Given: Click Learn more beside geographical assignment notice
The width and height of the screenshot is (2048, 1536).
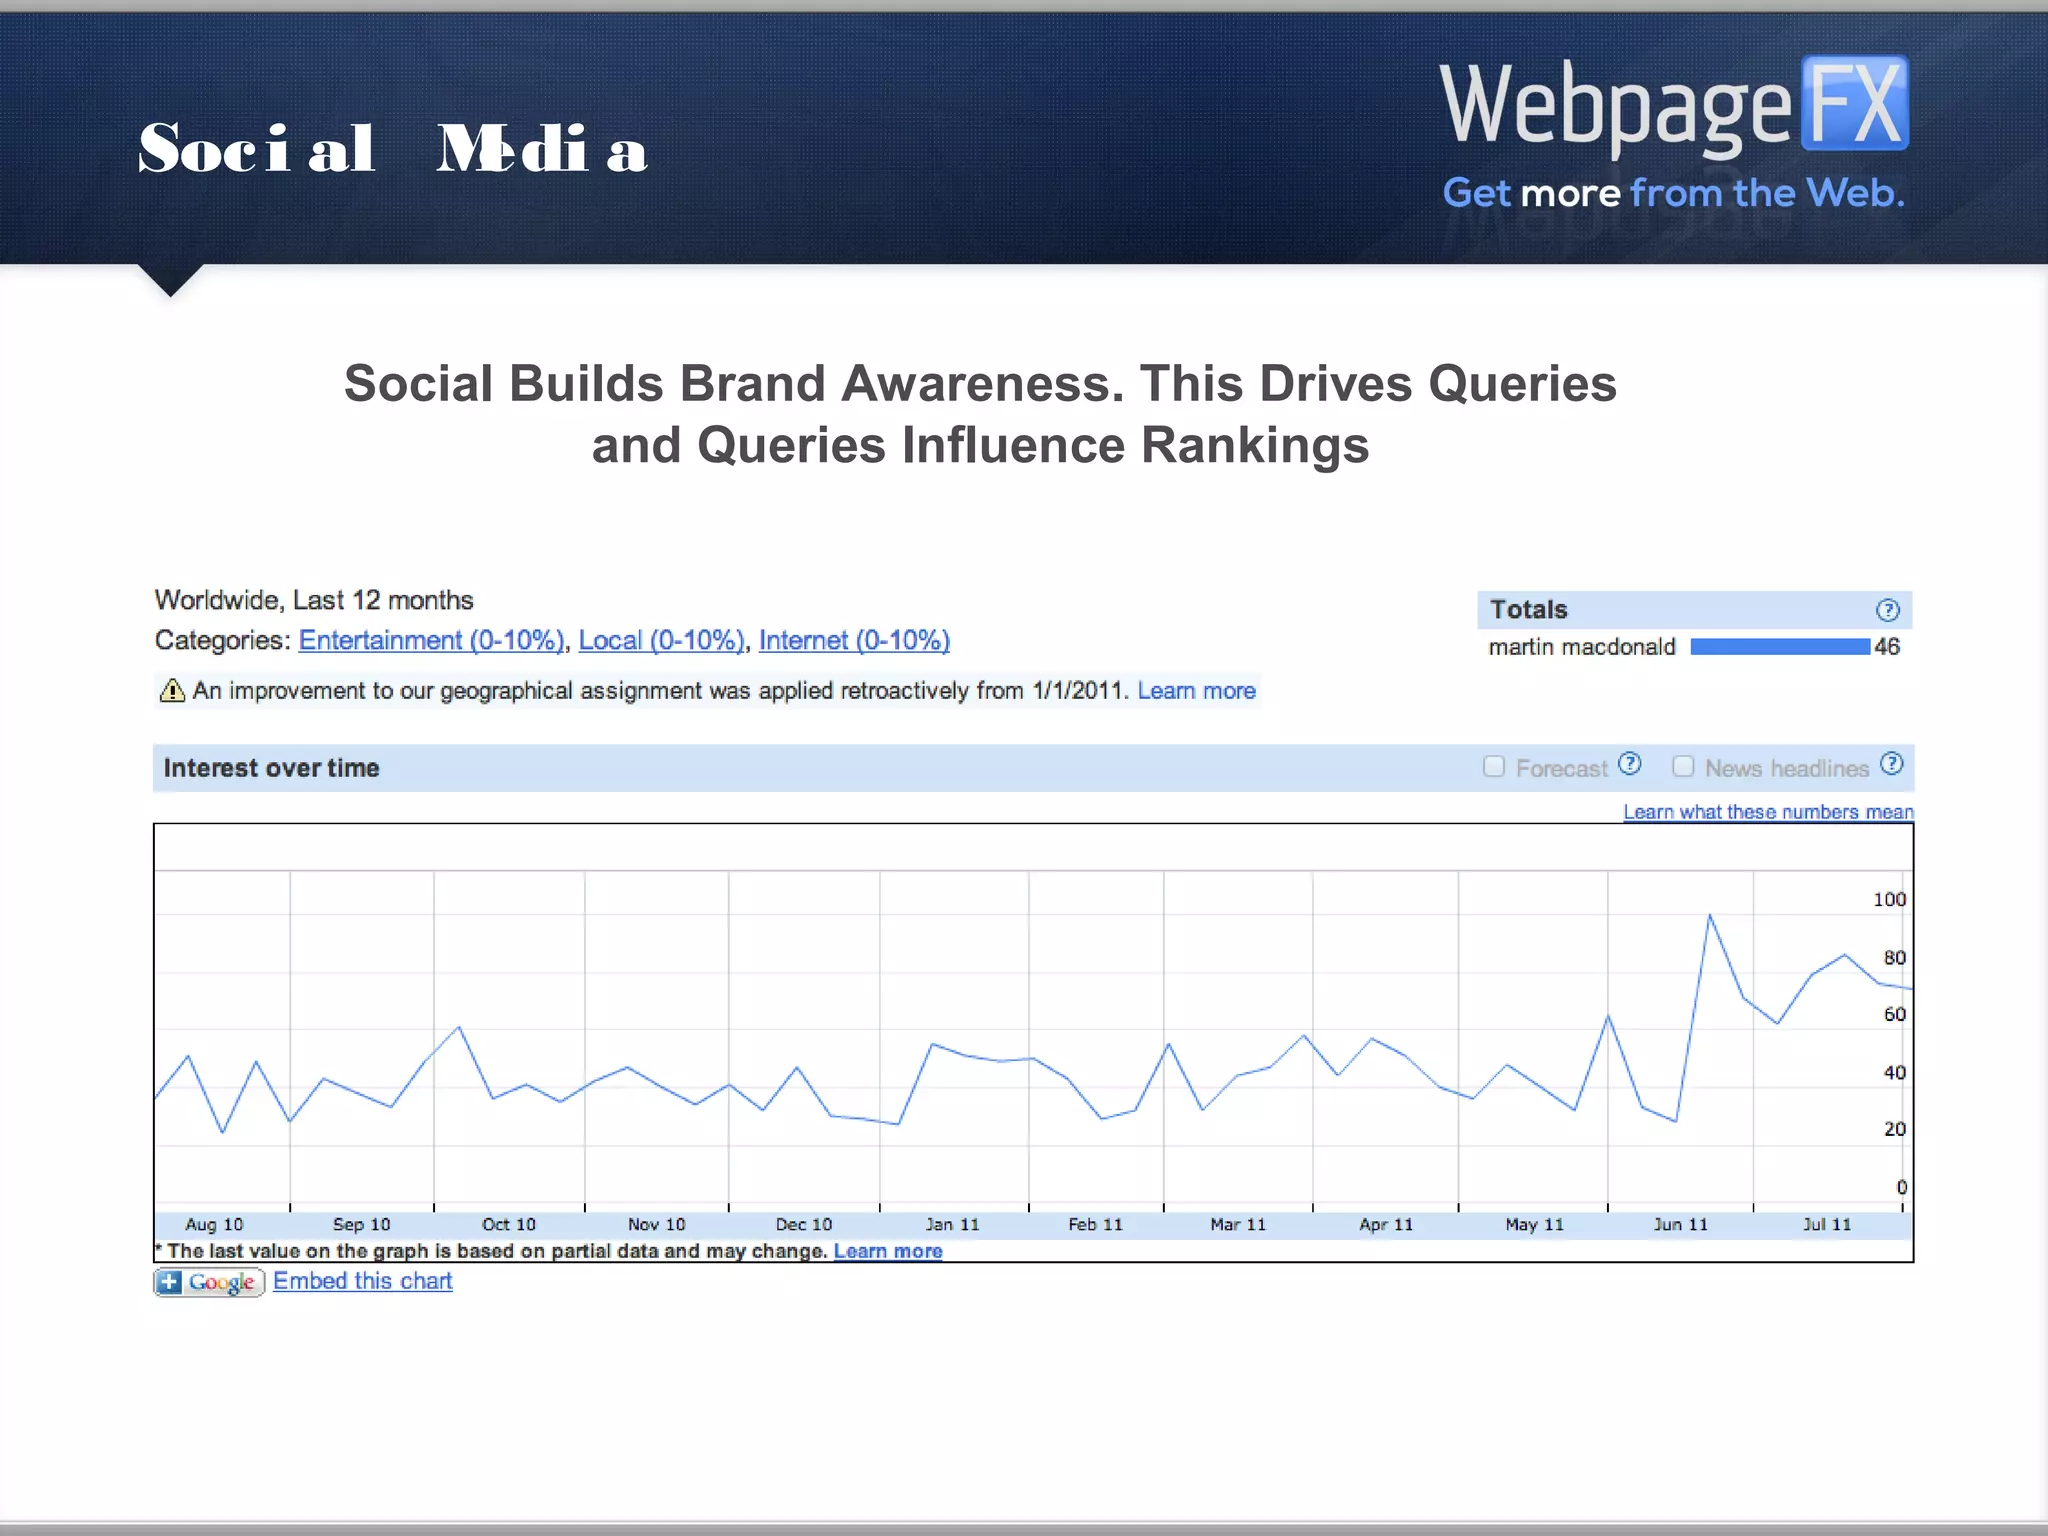Looking at the screenshot, I should pyautogui.click(x=1196, y=691).
